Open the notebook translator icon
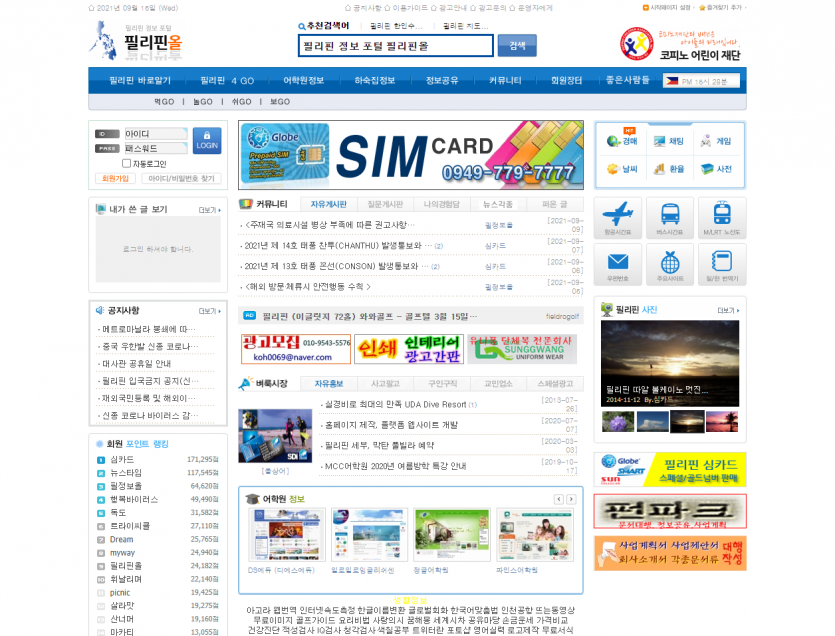The height and width of the screenshot is (636, 835). 721,265
